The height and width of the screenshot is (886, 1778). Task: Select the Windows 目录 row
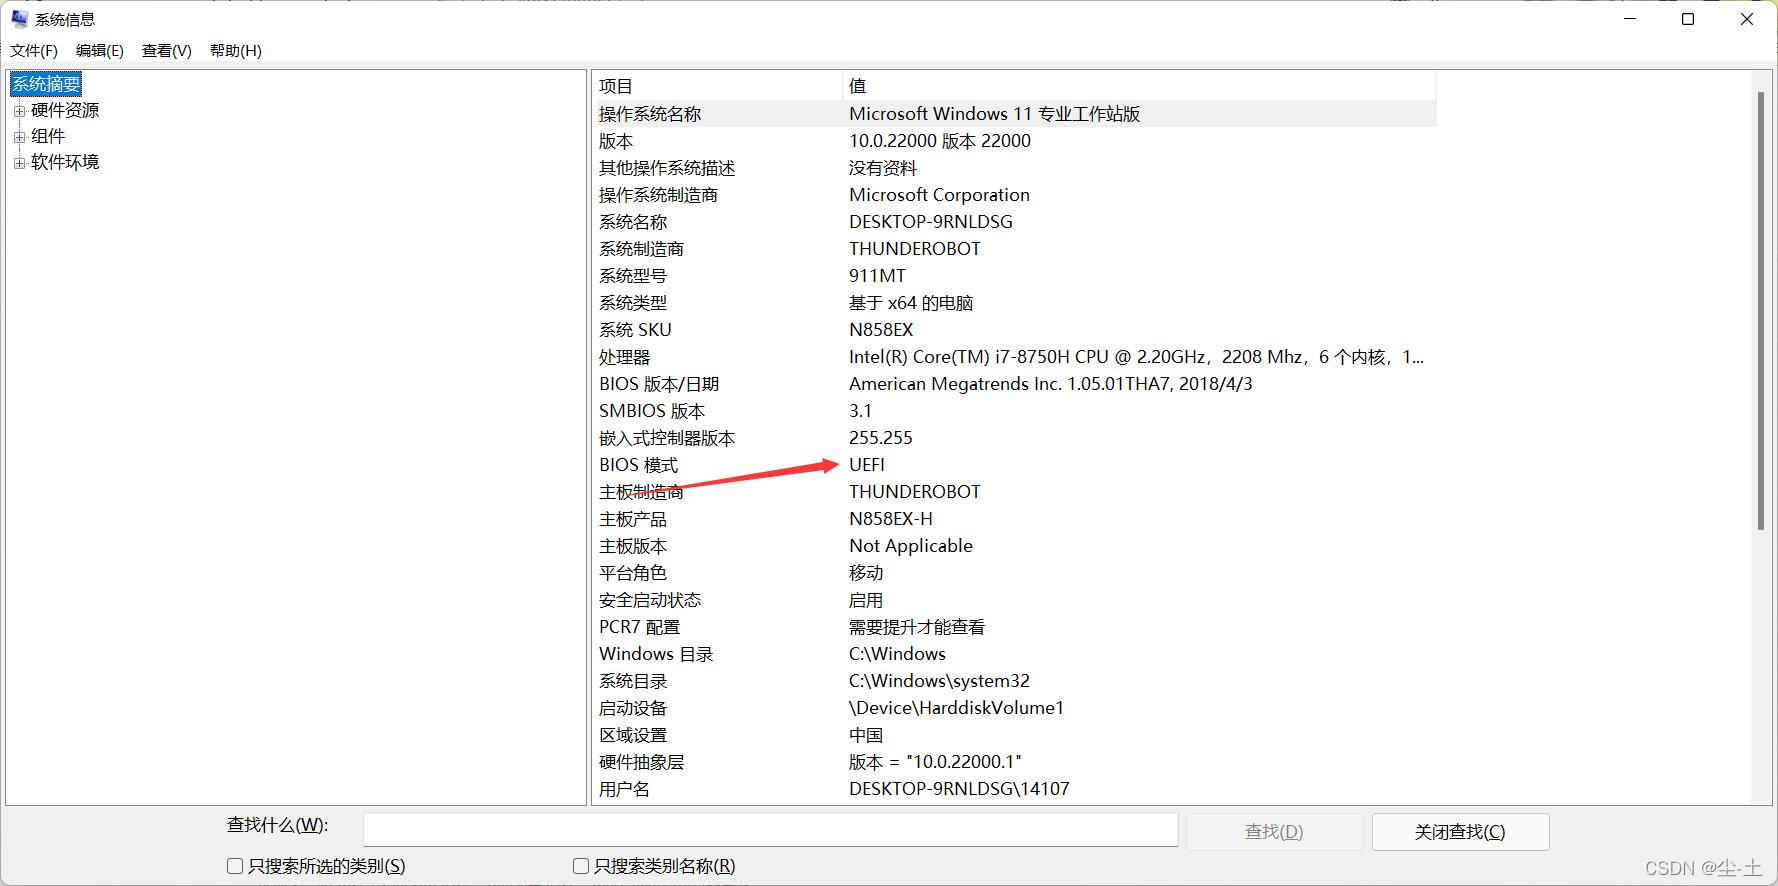click(x=1015, y=654)
